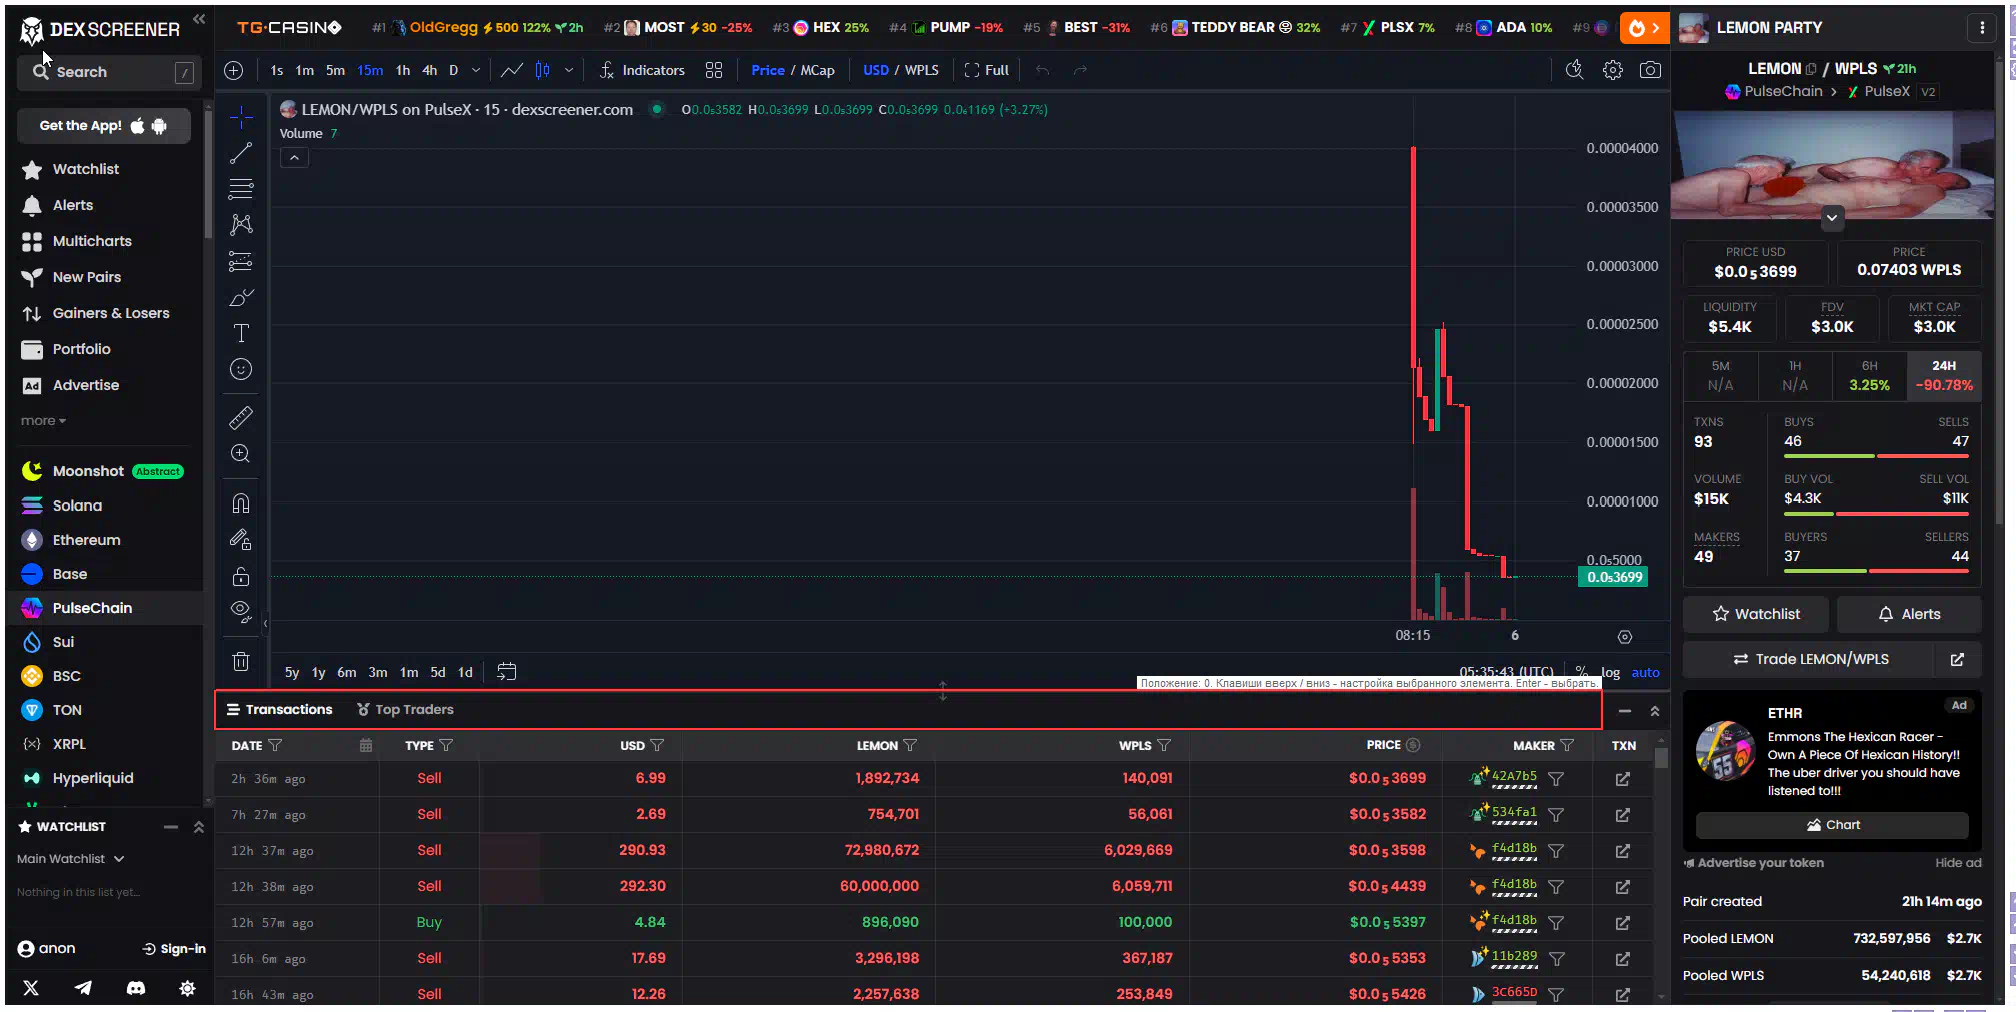Screen dimensions: 2016x1012
Task: Expand the token image chevron
Action: point(1832,217)
